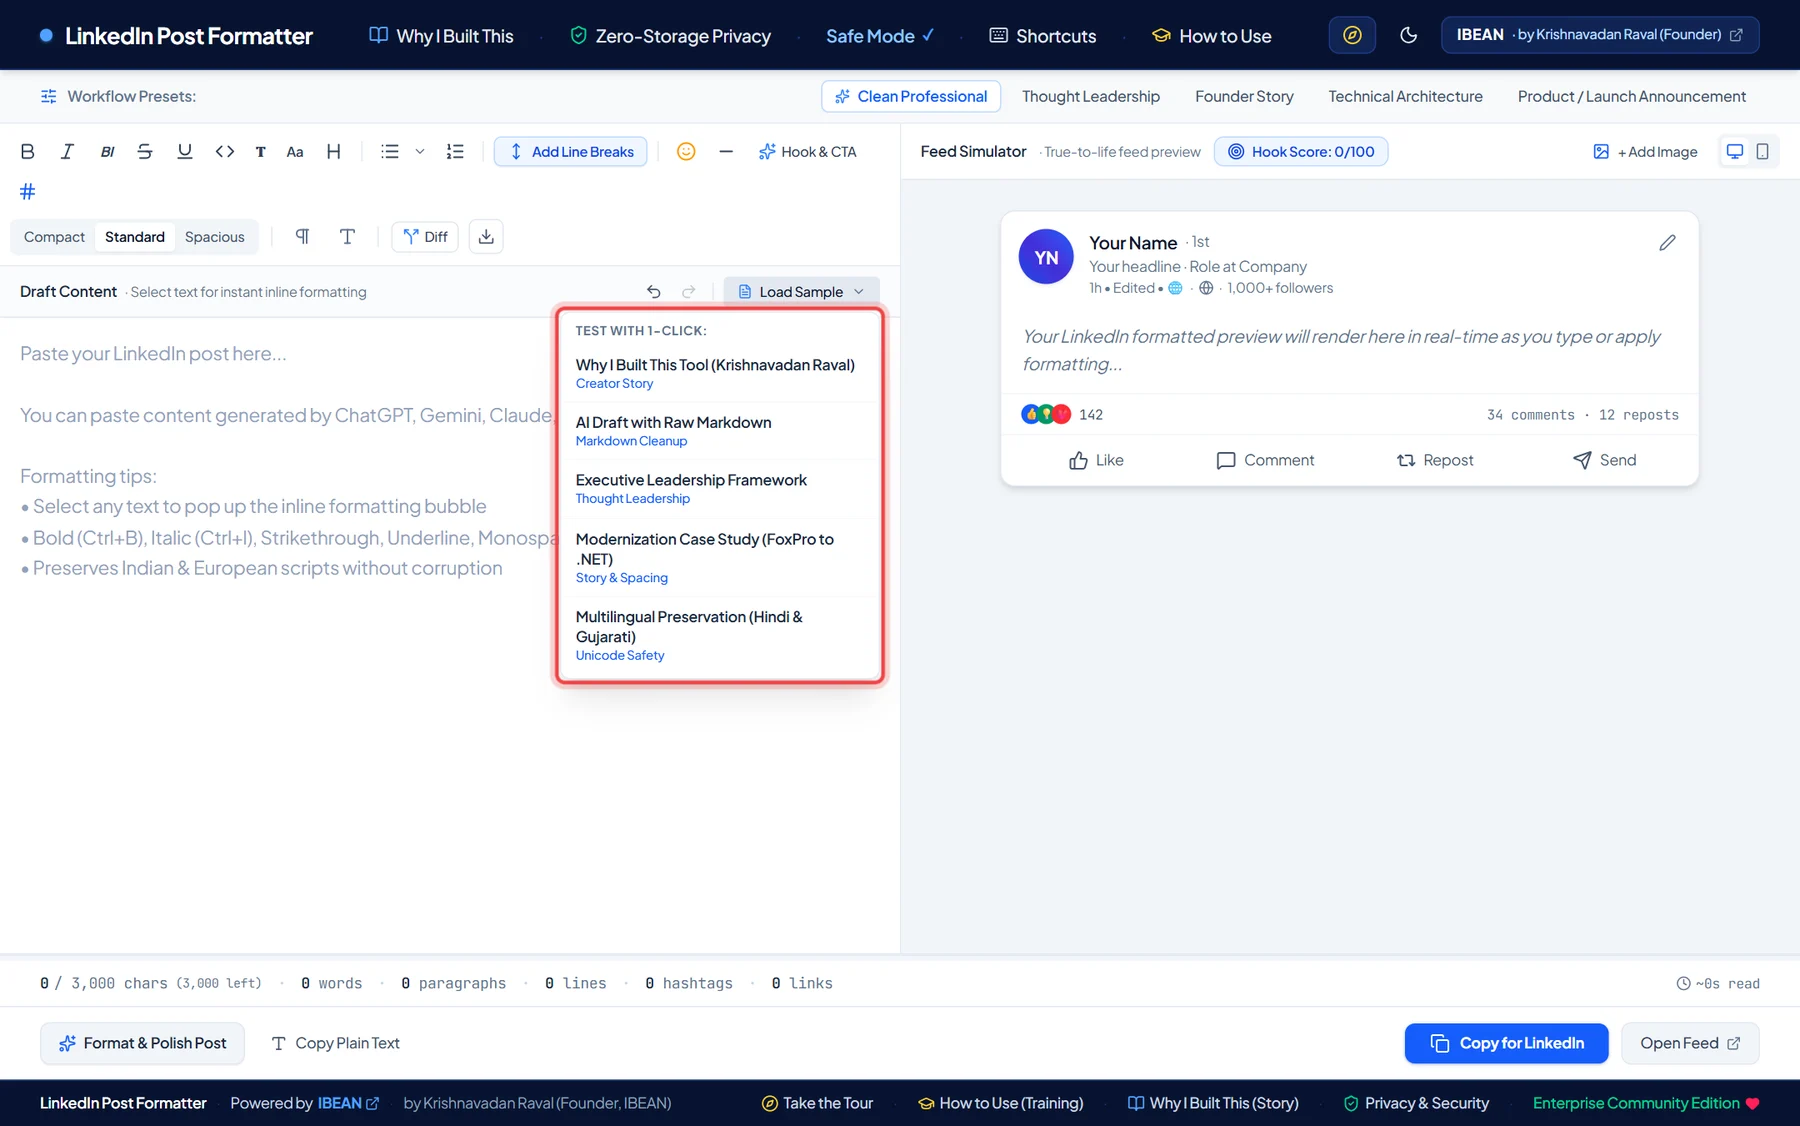1800x1126 pixels.
Task: Choose sample AI Draft with Raw Markdown
Action: point(719,431)
